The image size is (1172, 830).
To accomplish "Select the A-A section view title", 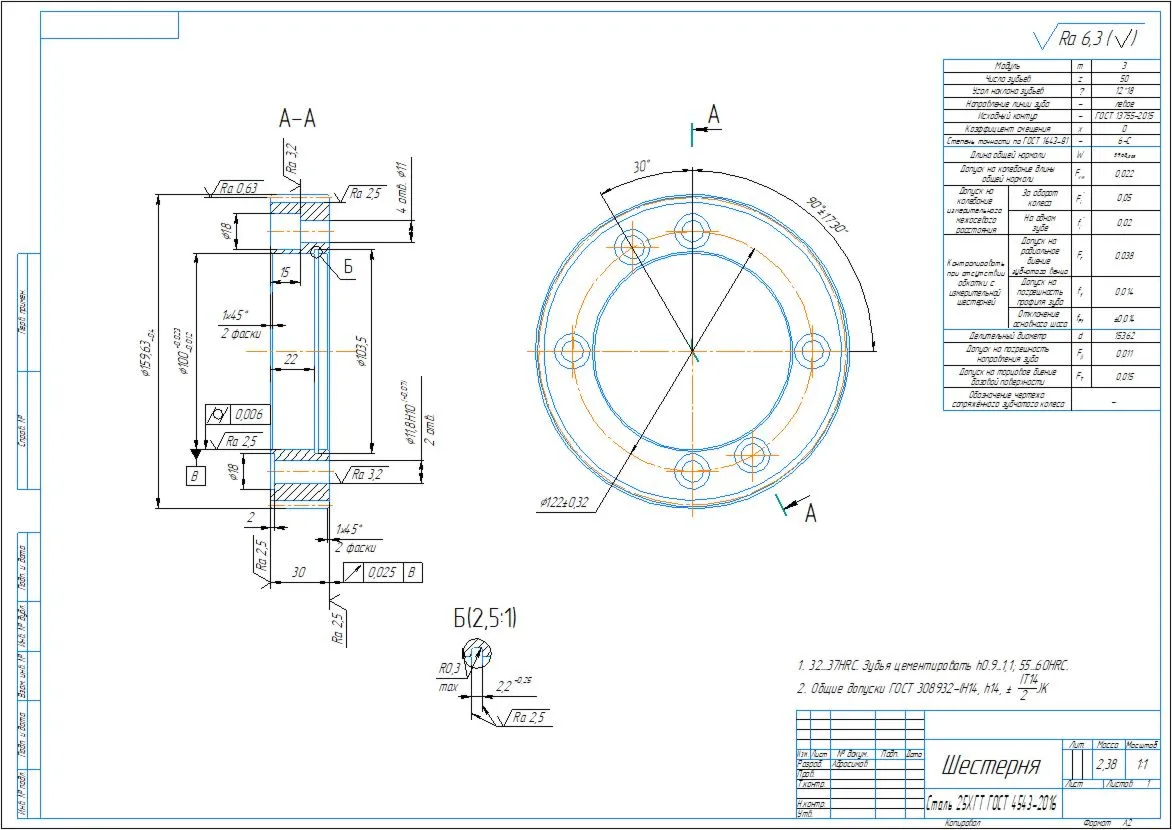I will coord(297,118).
